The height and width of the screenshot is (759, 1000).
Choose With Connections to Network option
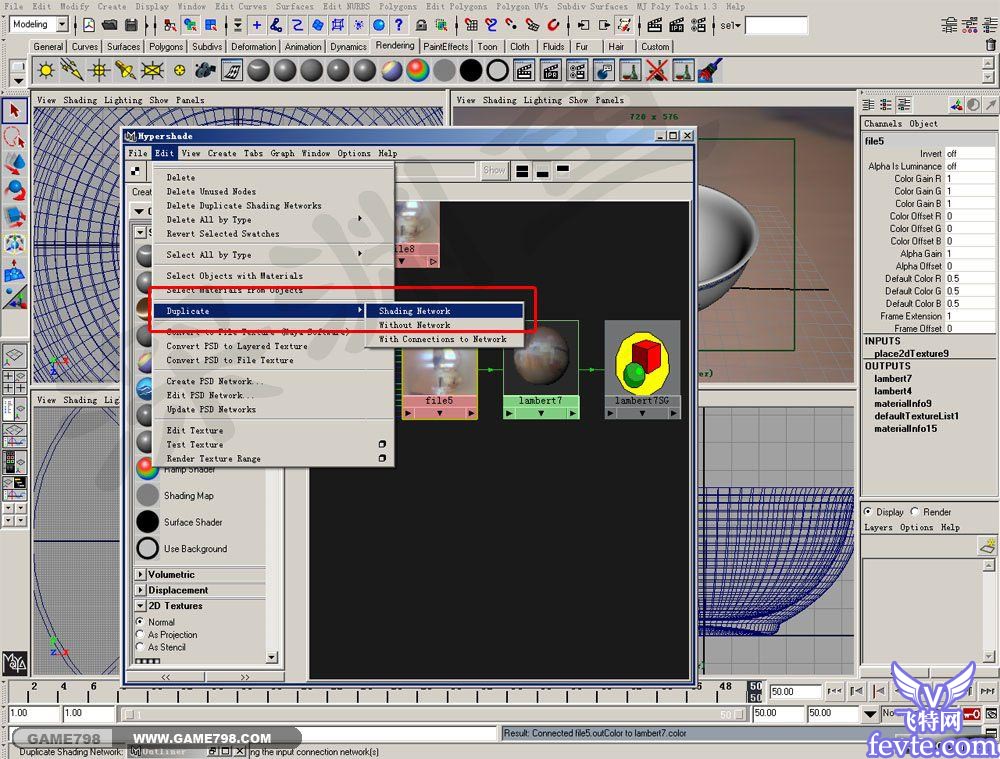(x=445, y=339)
